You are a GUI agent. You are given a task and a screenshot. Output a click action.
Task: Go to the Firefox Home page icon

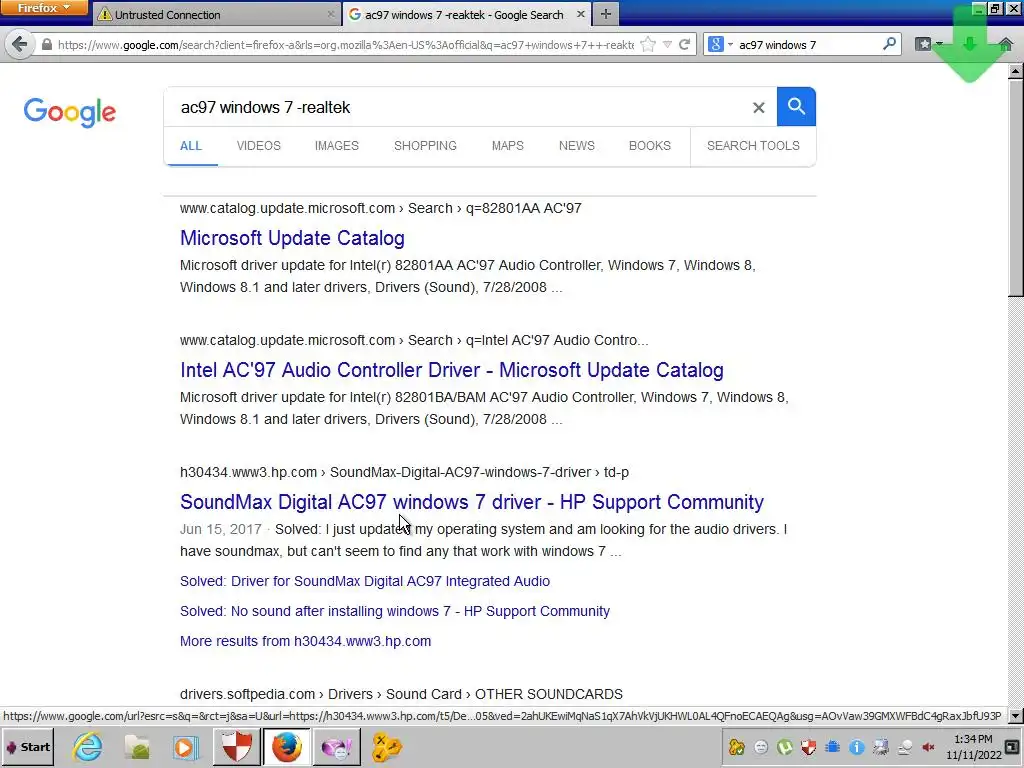[x=1005, y=44]
